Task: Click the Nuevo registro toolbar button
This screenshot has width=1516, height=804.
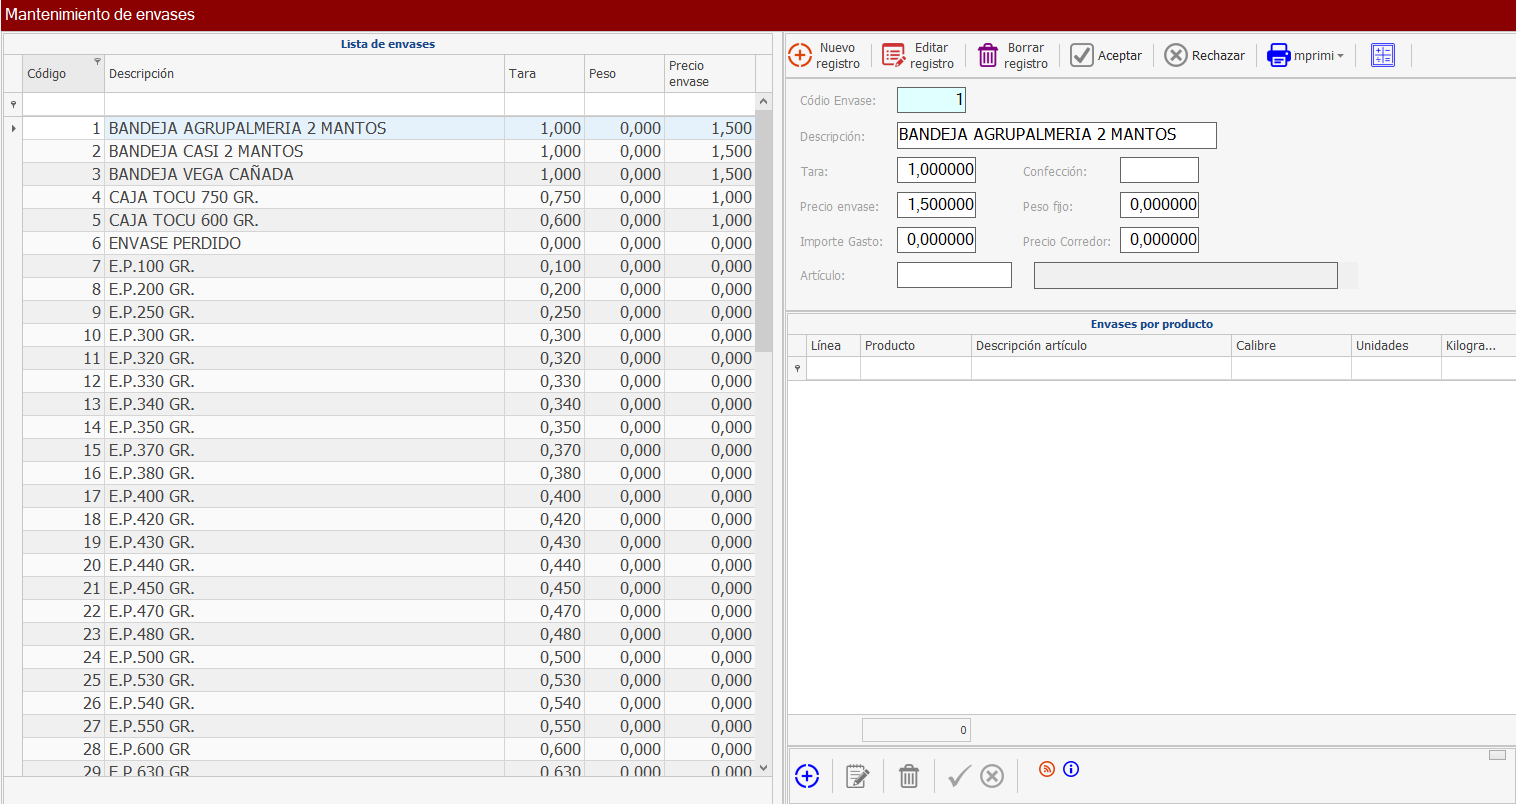Action: pyautogui.click(x=824, y=55)
